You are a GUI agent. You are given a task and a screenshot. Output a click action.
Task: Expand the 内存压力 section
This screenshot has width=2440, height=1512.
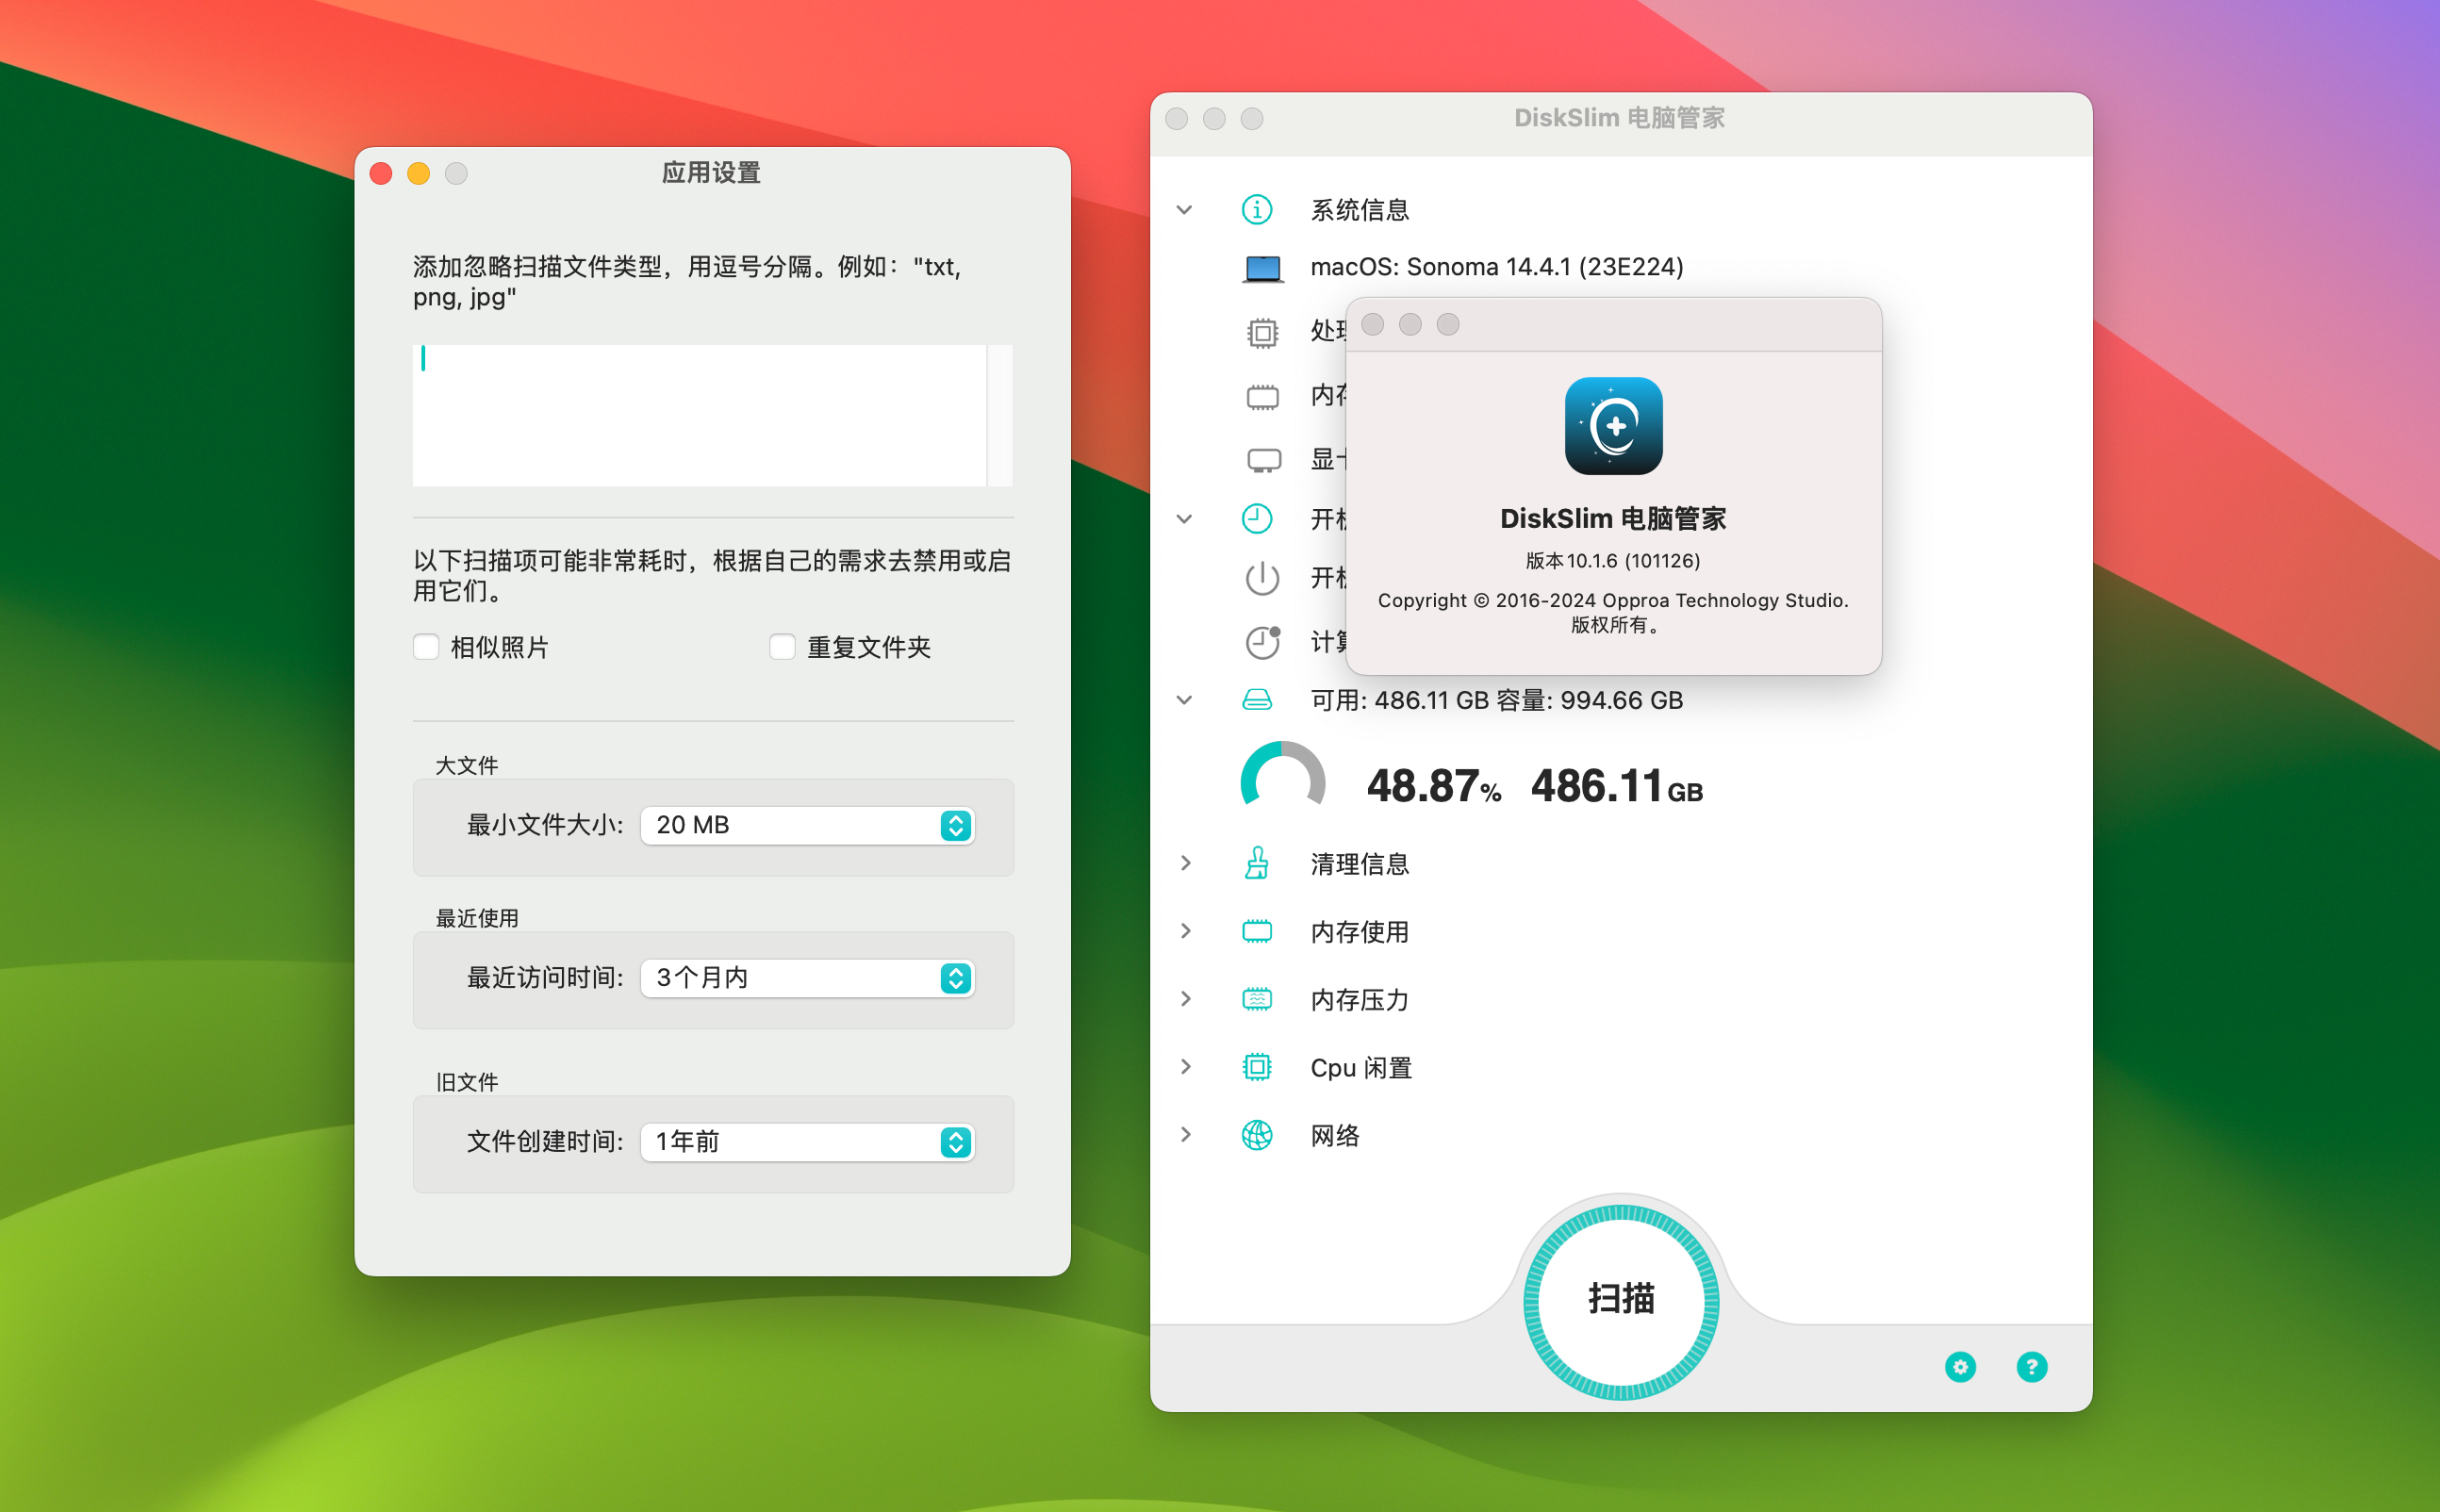pyautogui.click(x=1185, y=999)
